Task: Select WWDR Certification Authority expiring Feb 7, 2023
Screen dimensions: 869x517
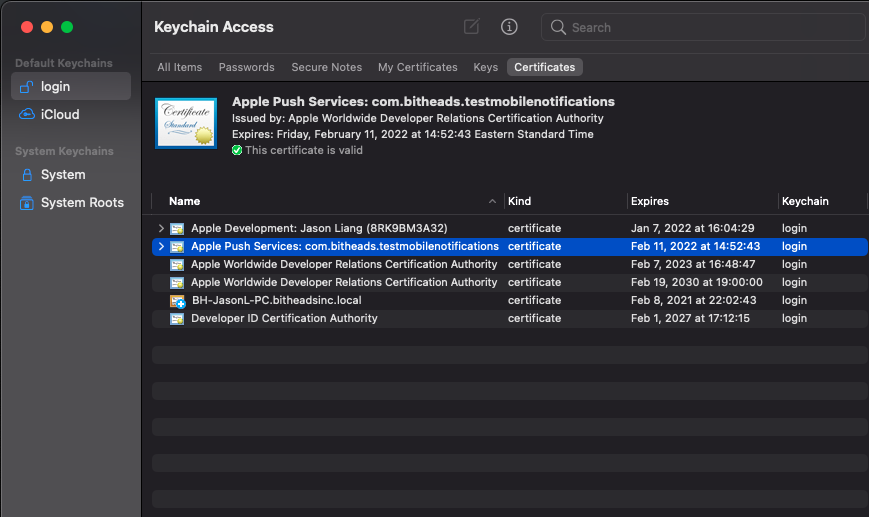Action: pos(510,264)
